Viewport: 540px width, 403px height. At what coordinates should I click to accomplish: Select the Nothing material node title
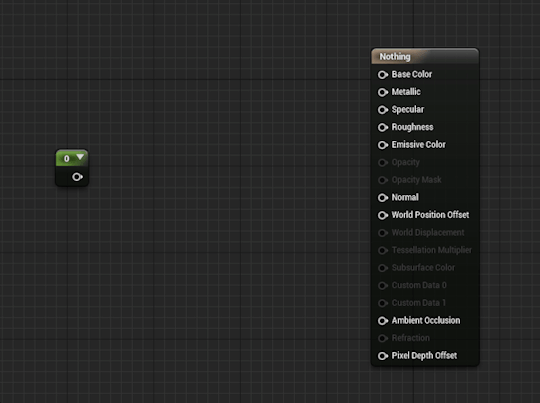395,56
